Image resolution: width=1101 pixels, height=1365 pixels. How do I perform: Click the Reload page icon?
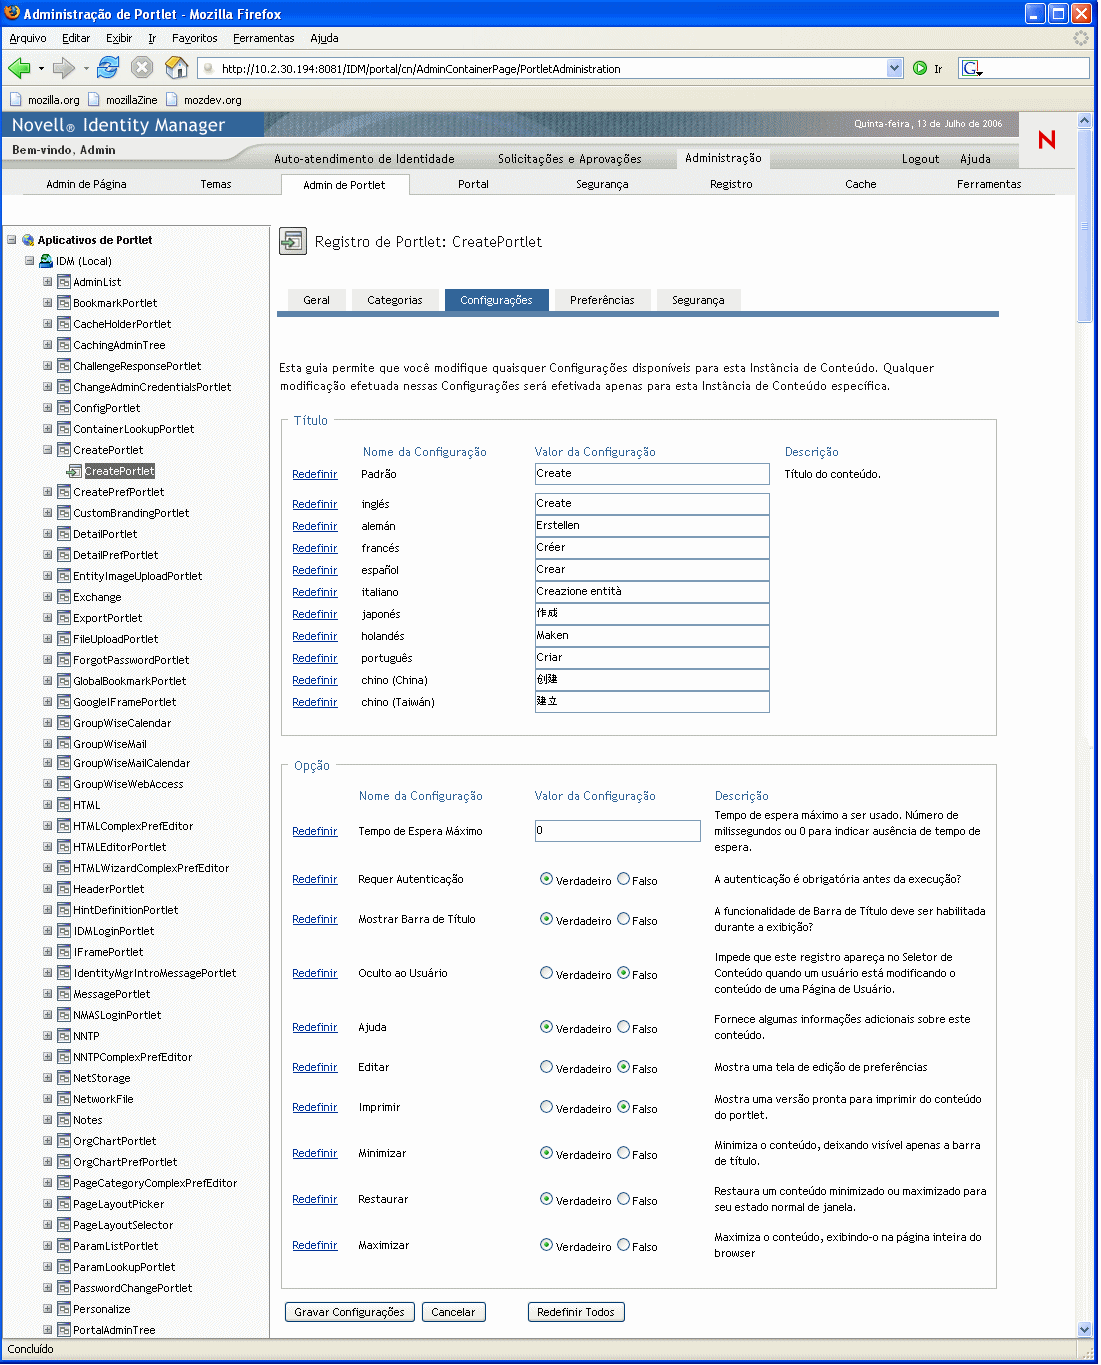click(x=108, y=68)
